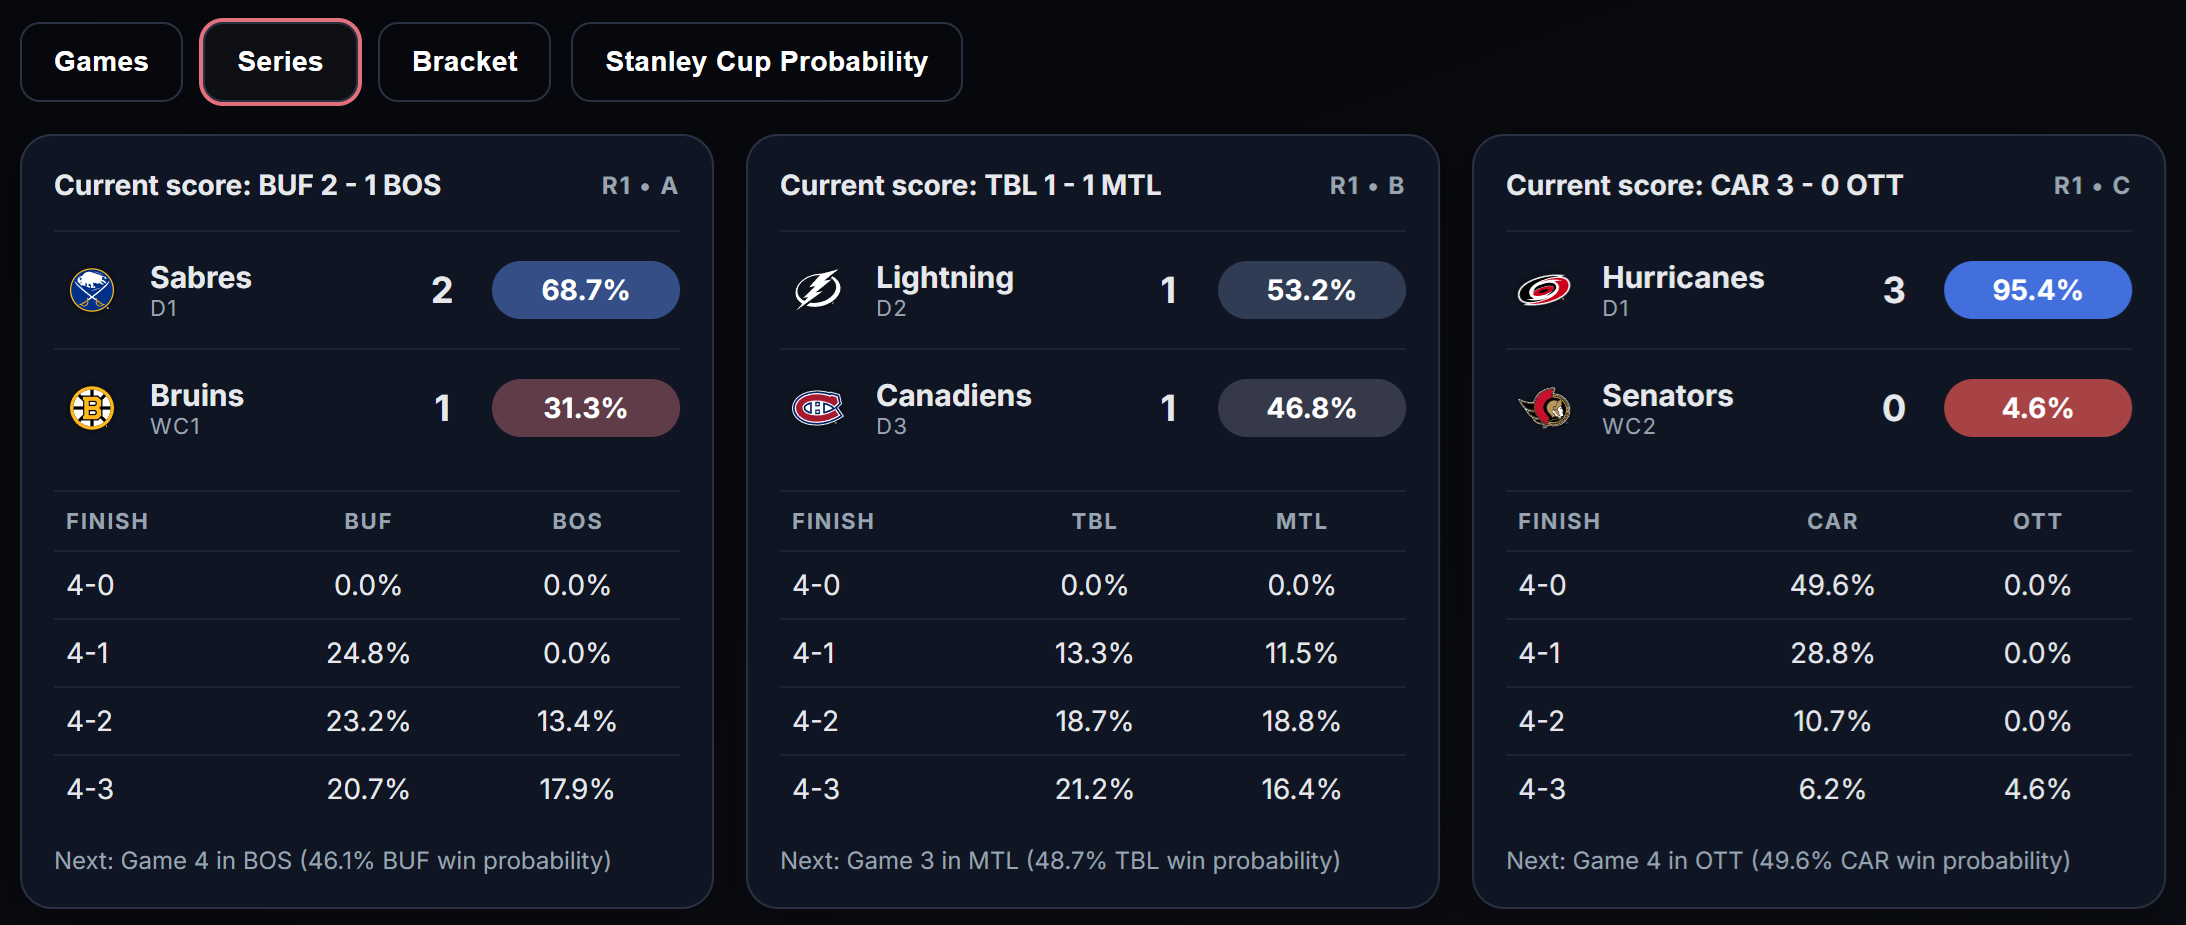Click the Sabres 68.7% probability pill
2186x925 pixels.
585,290
